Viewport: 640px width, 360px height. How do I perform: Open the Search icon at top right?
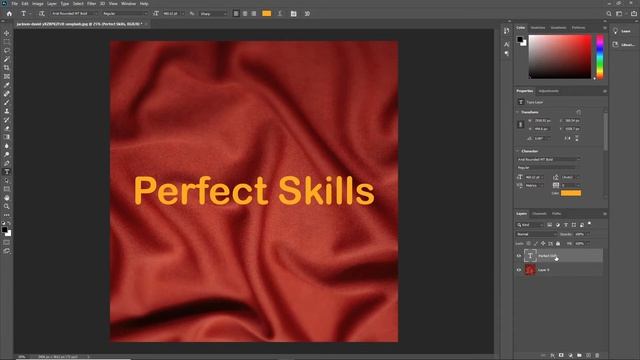click(609, 13)
